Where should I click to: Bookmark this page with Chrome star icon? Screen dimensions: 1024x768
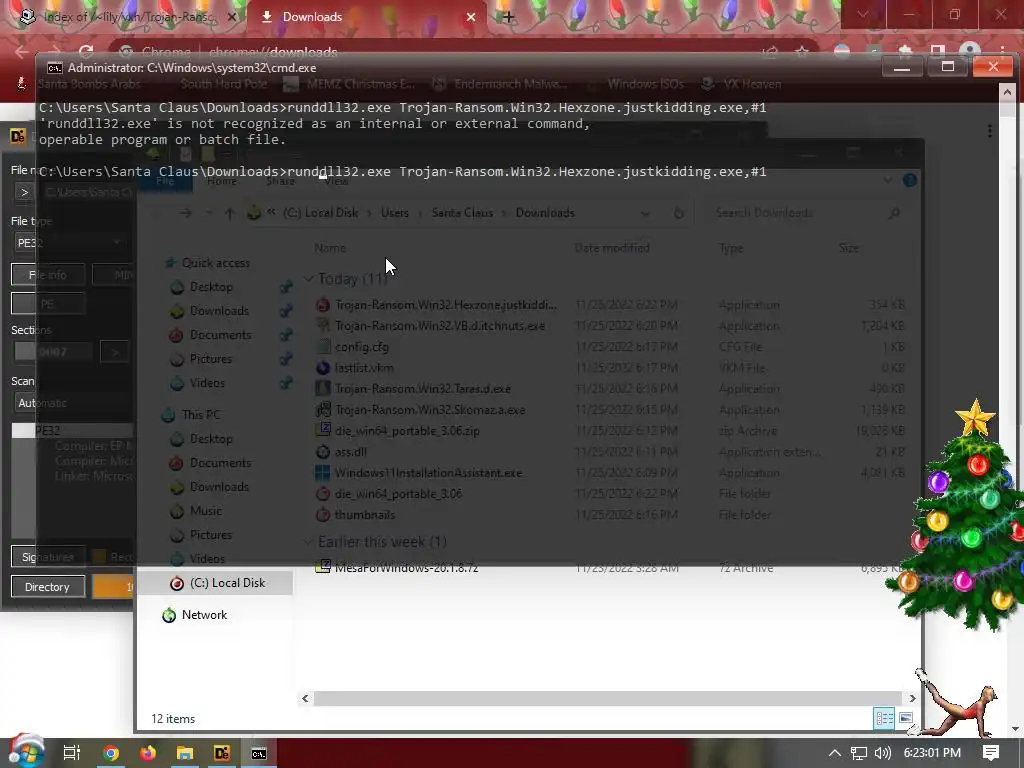click(x=802, y=52)
